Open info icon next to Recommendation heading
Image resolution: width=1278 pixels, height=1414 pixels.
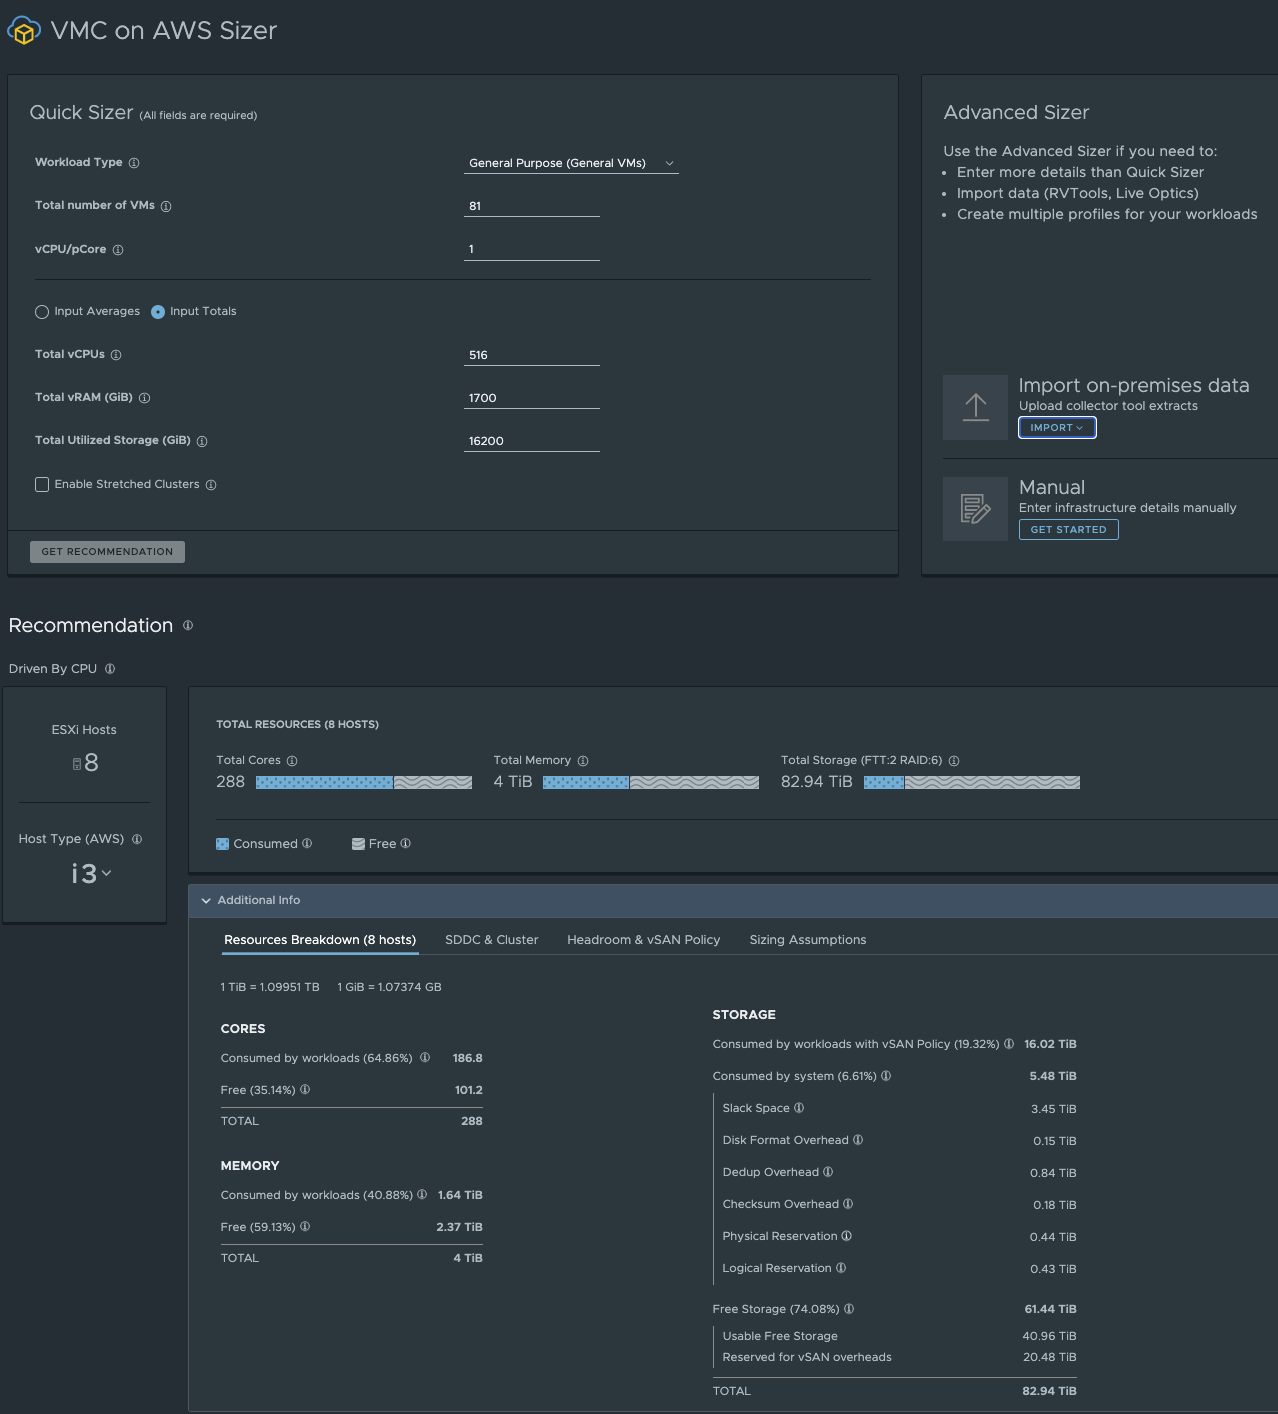(x=188, y=625)
